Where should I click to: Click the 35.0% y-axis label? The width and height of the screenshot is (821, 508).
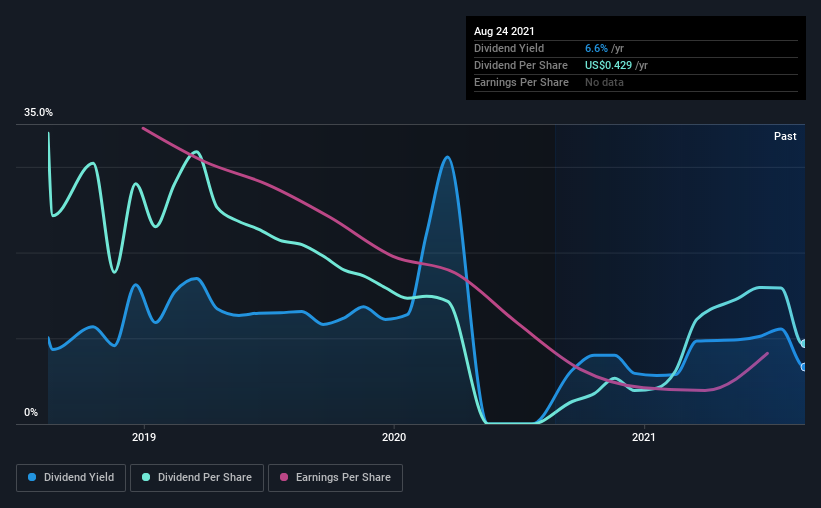38,113
